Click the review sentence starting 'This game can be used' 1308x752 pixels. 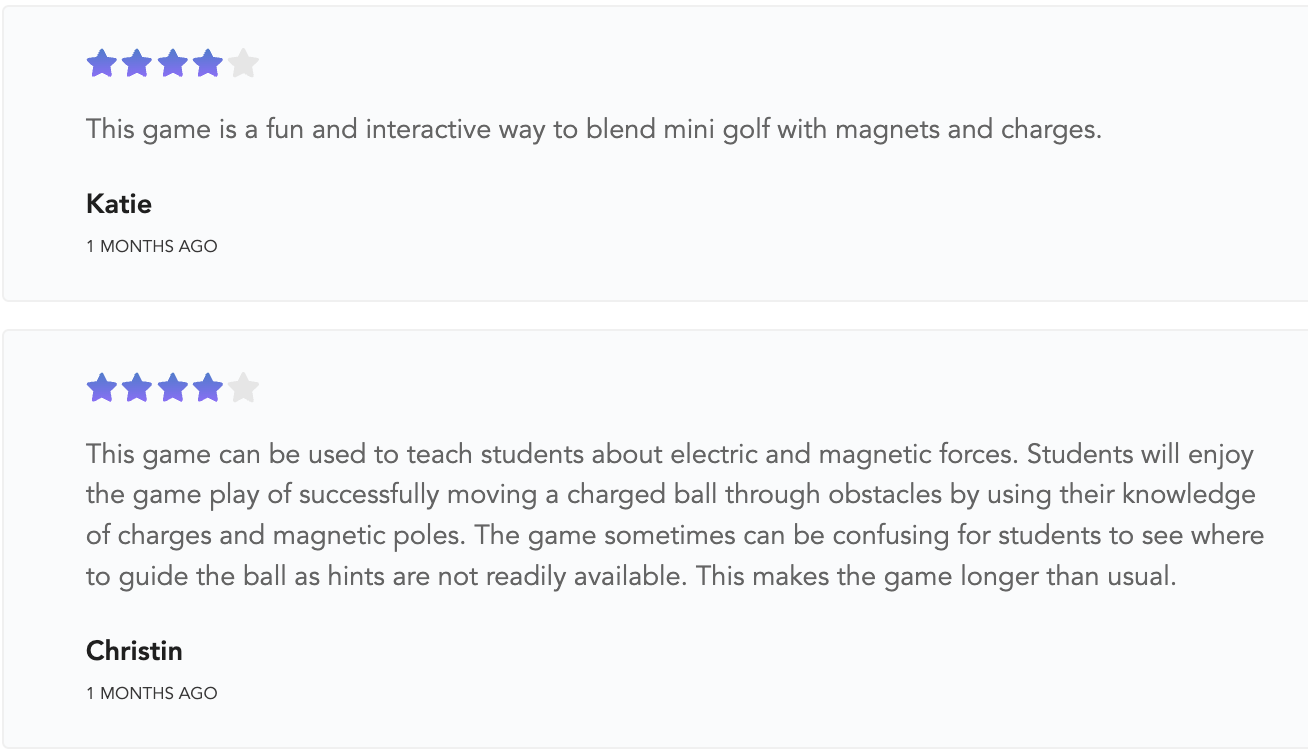tap(553, 454)
